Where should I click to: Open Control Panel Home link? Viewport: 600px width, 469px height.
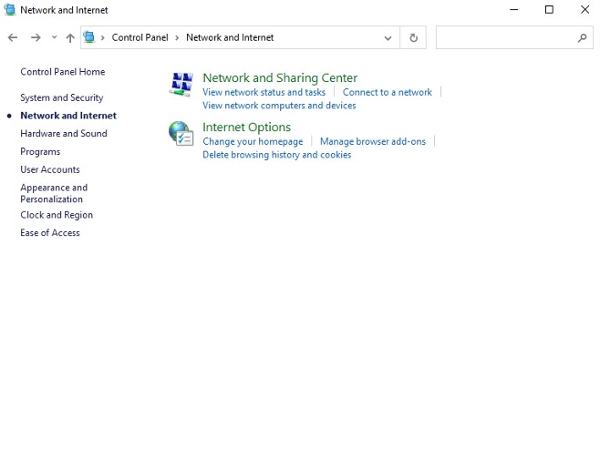63,72
